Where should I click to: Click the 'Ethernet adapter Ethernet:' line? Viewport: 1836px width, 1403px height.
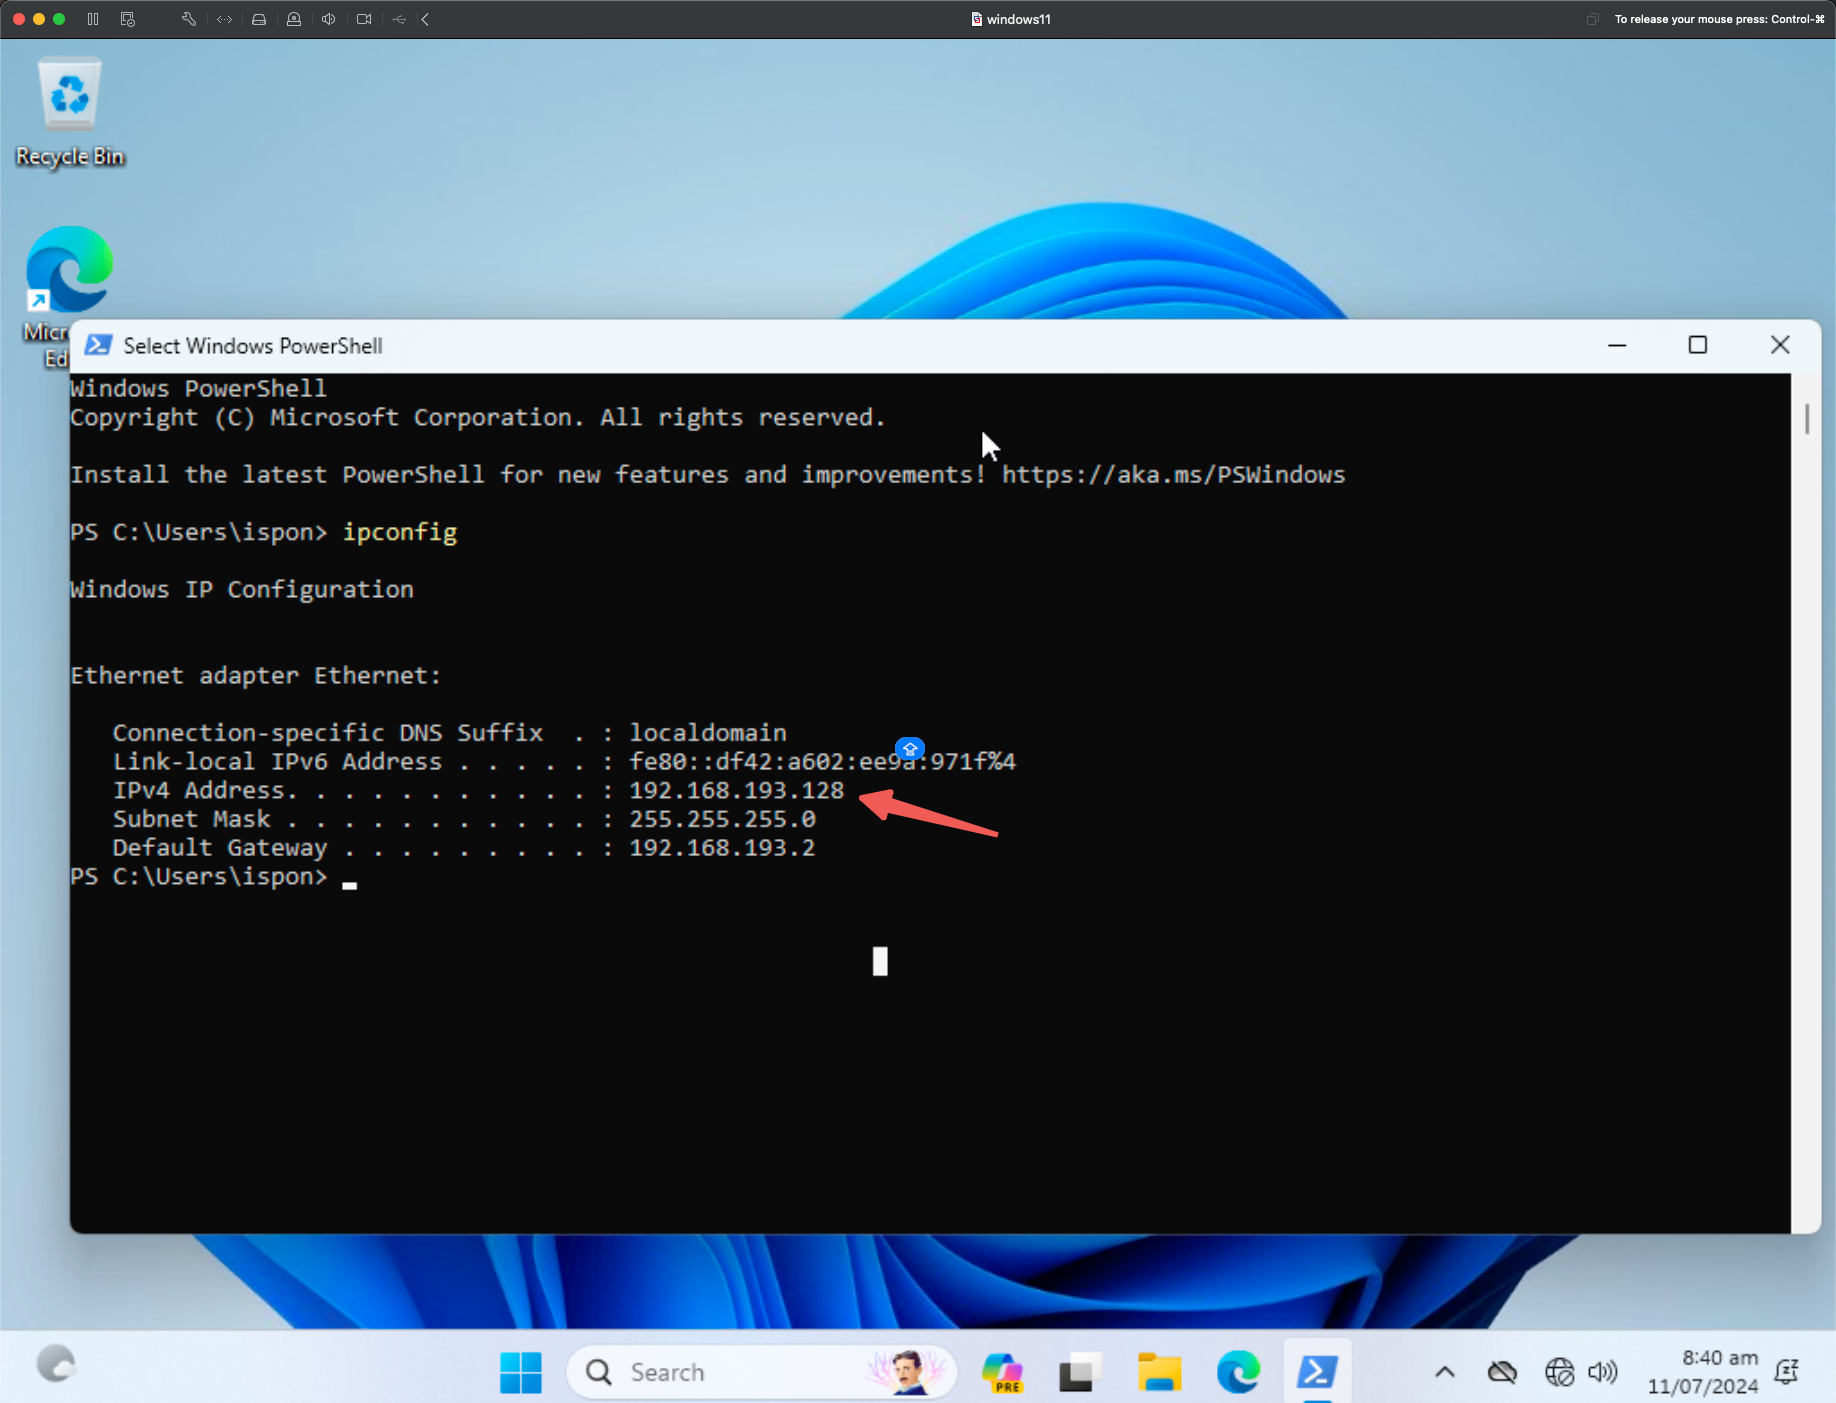pos(255,676)
